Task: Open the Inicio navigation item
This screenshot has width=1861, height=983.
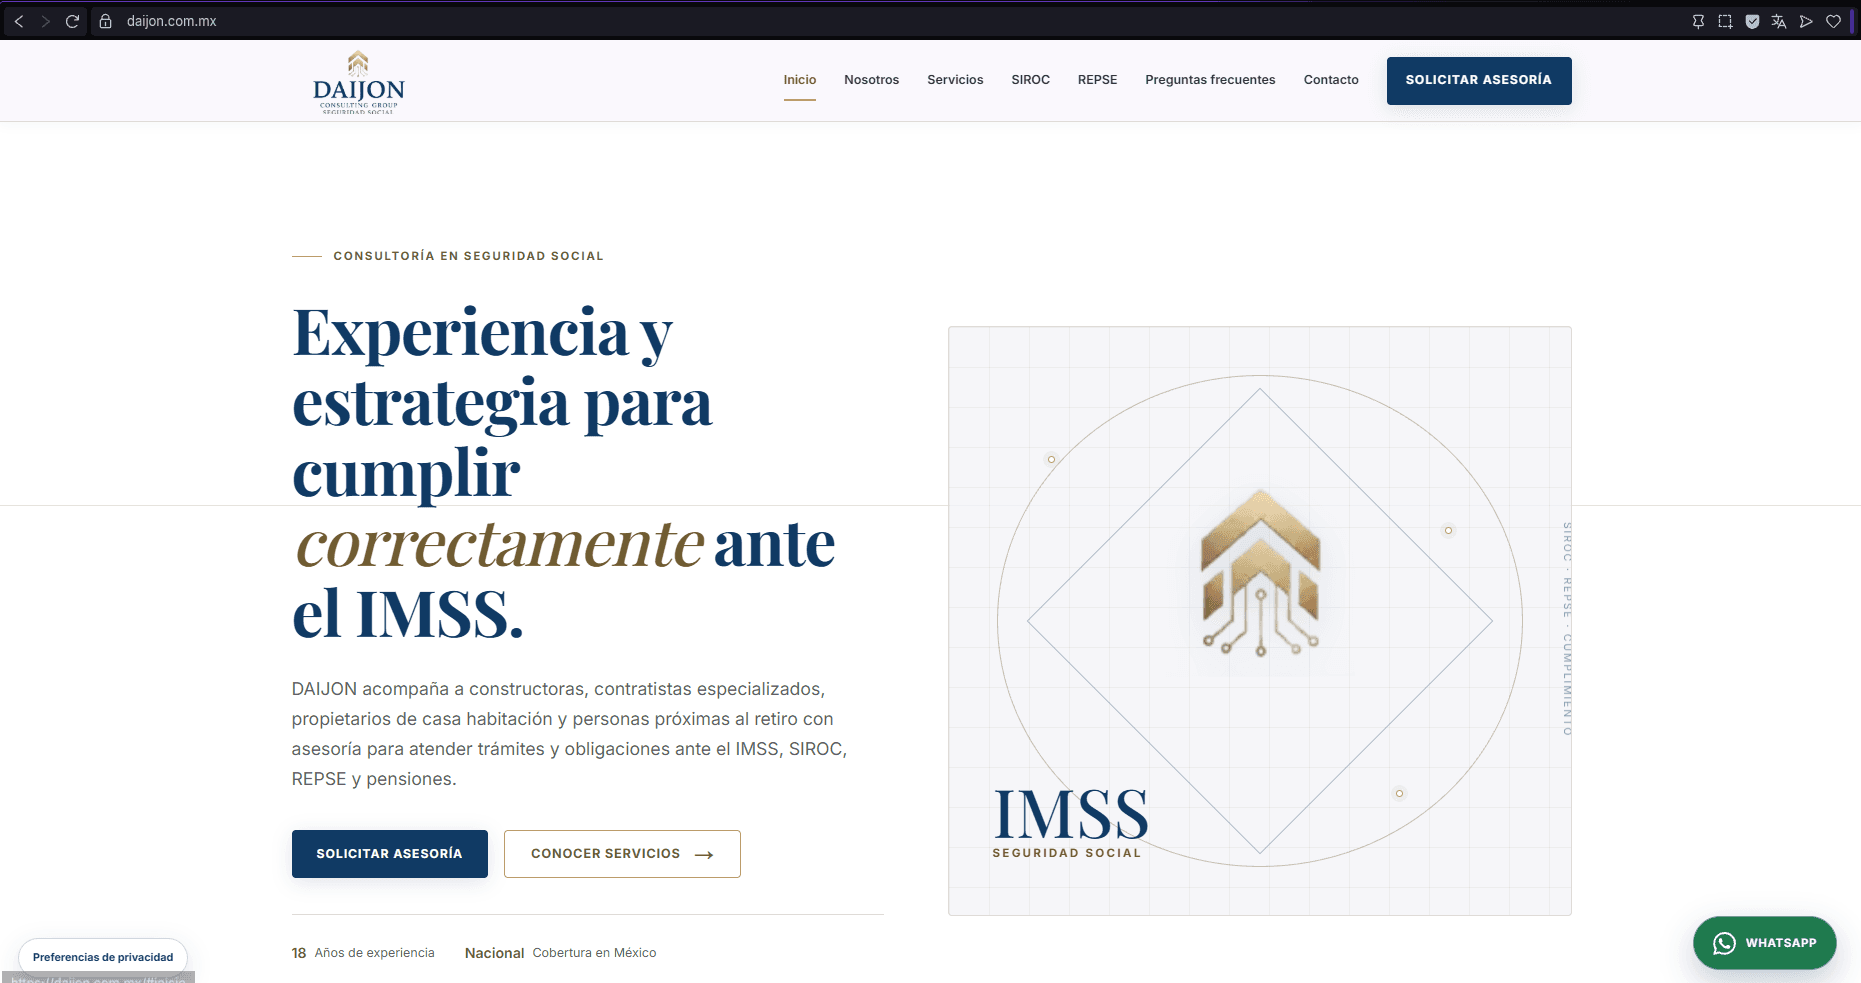Action: tap(800, 80)
